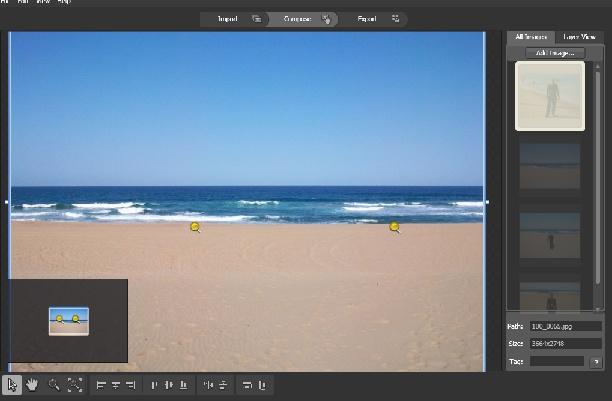Align selected images to bottom edges
This screenshot has width=612, height=401.
point(183,385)
